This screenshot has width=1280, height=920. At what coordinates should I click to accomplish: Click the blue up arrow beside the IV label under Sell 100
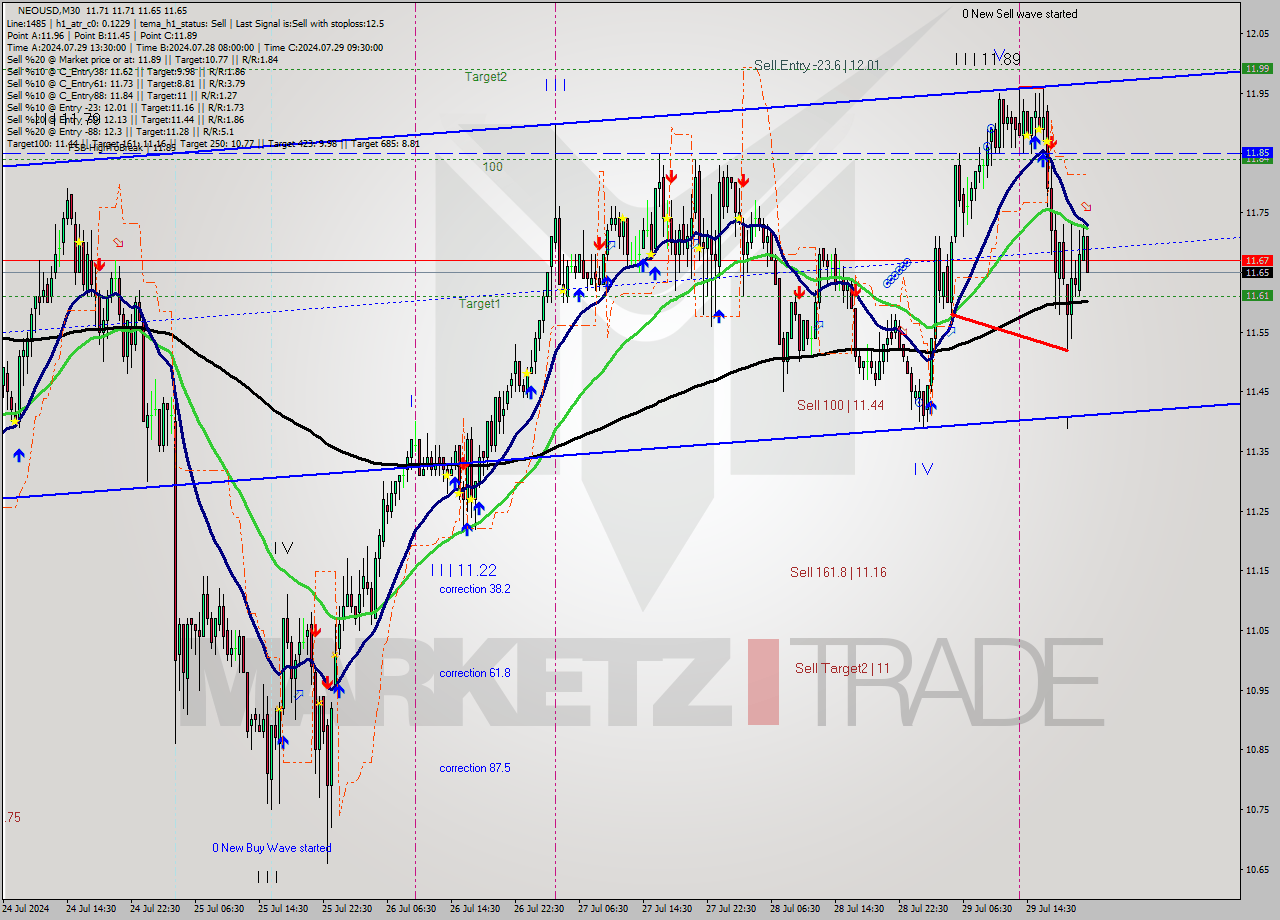click(932, 406)
